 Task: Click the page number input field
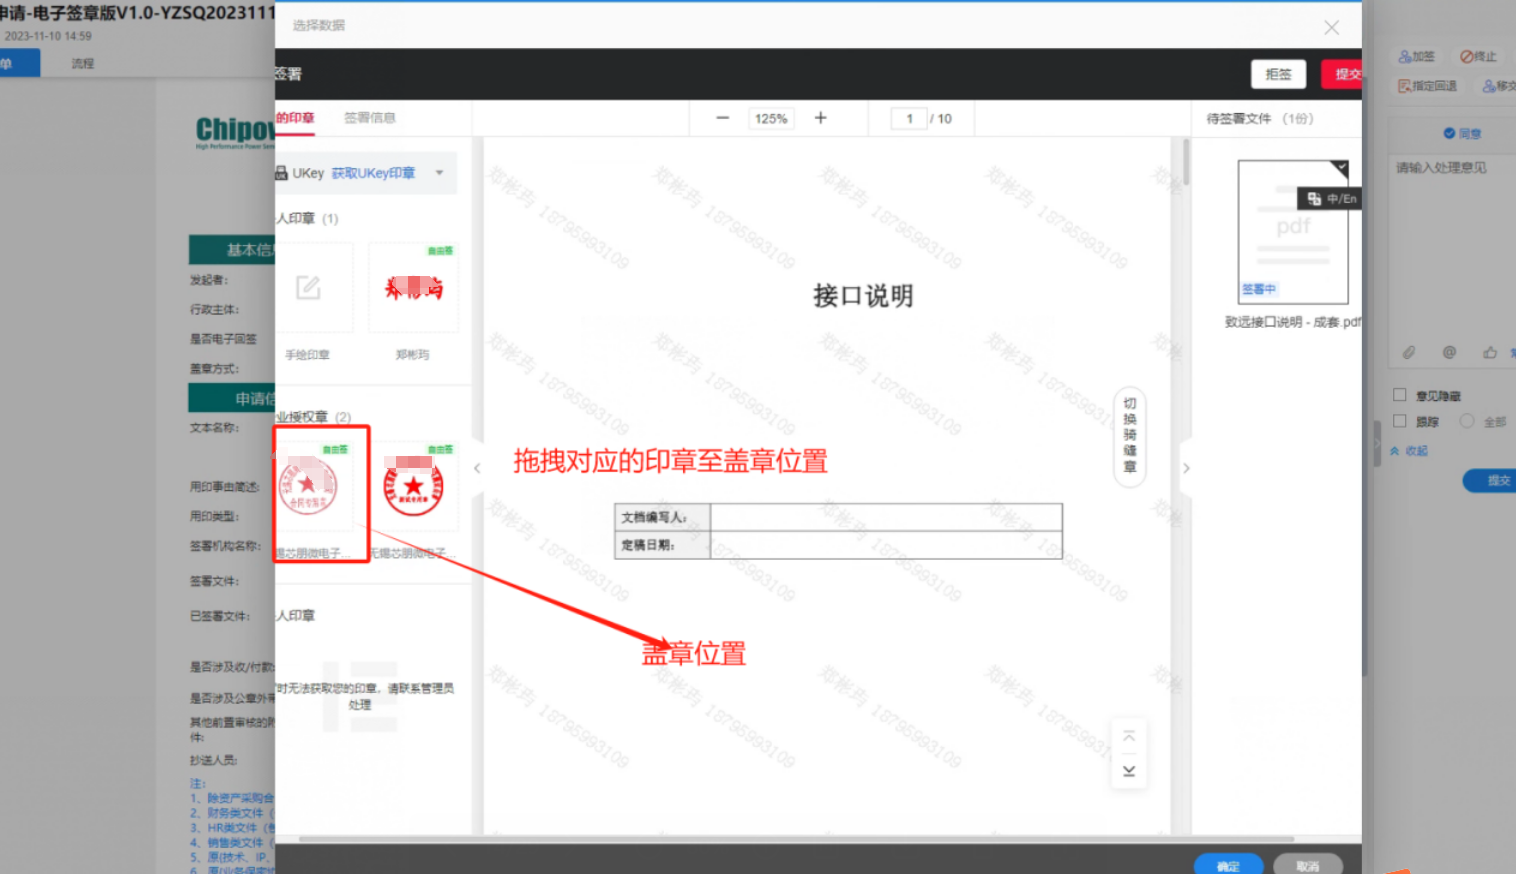[909, 118]
